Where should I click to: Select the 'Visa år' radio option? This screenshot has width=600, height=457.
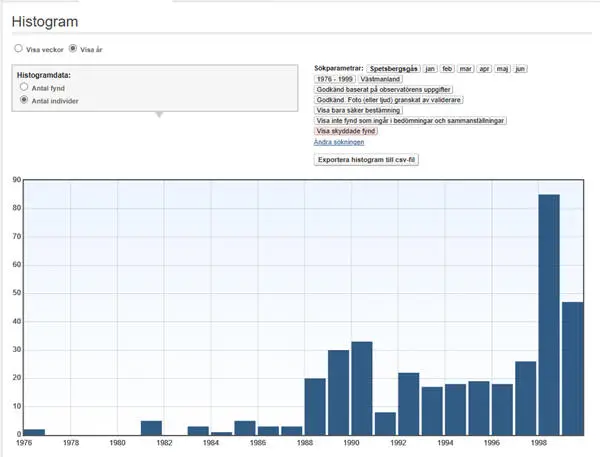pyautogui.click(x=72, y=48)
